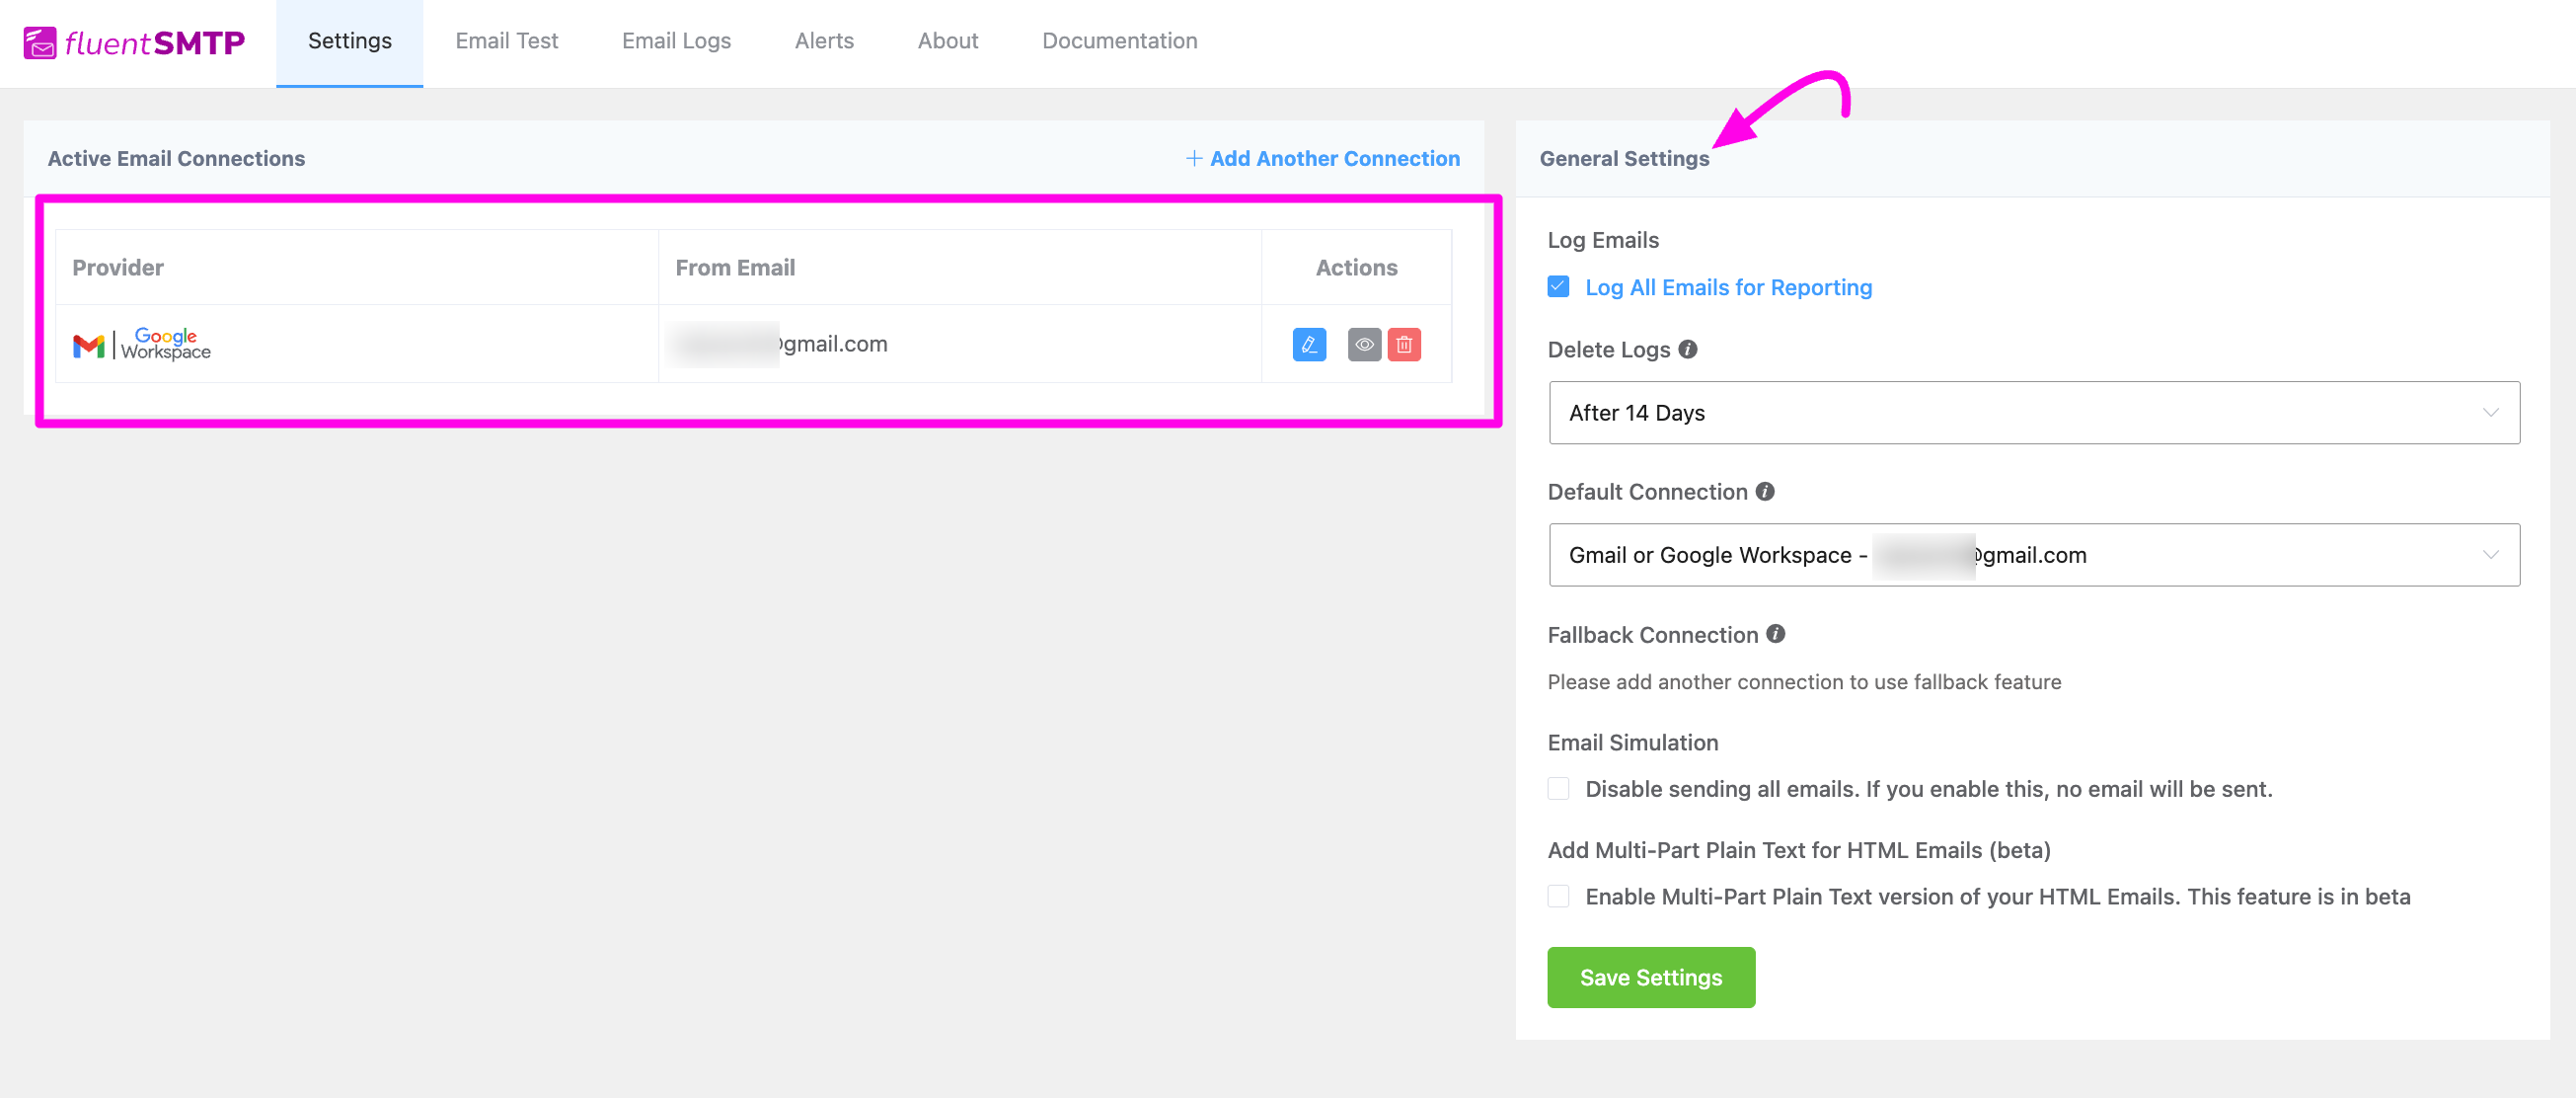The height and width of the screenshot is (1098, 2576).
Task: Click the Delete Logs info icon
Action: pos(1688,349)
